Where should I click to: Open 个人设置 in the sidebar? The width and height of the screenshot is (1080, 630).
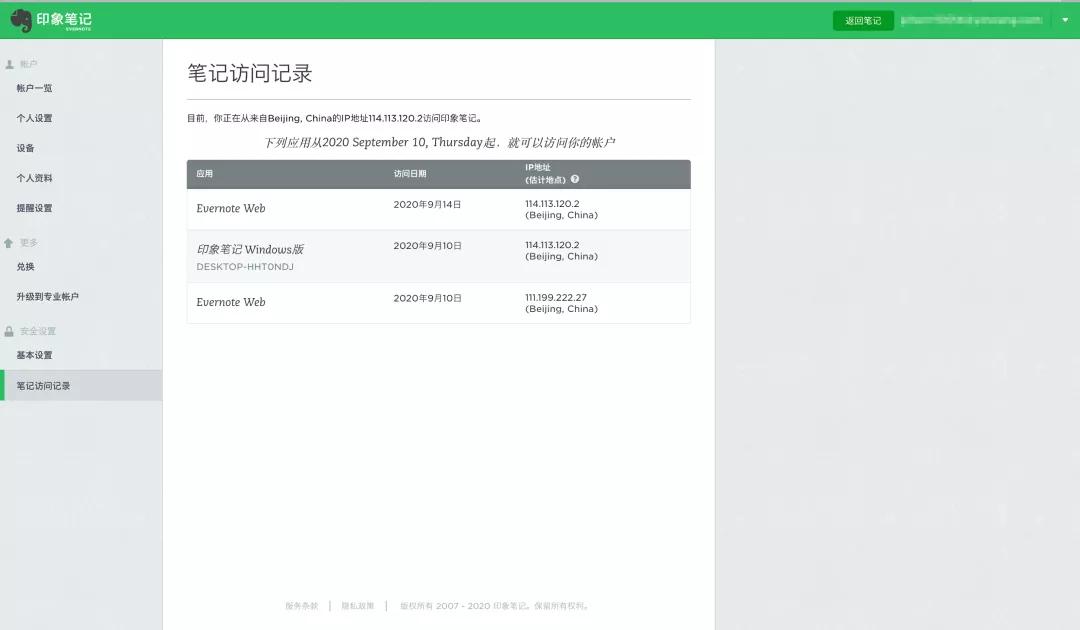point(34,118)
